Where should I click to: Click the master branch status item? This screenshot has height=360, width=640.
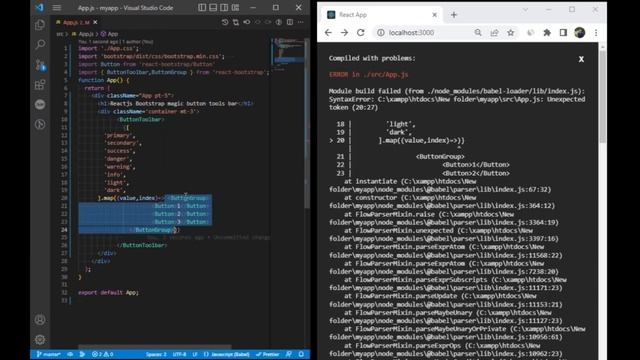(49, 354)
